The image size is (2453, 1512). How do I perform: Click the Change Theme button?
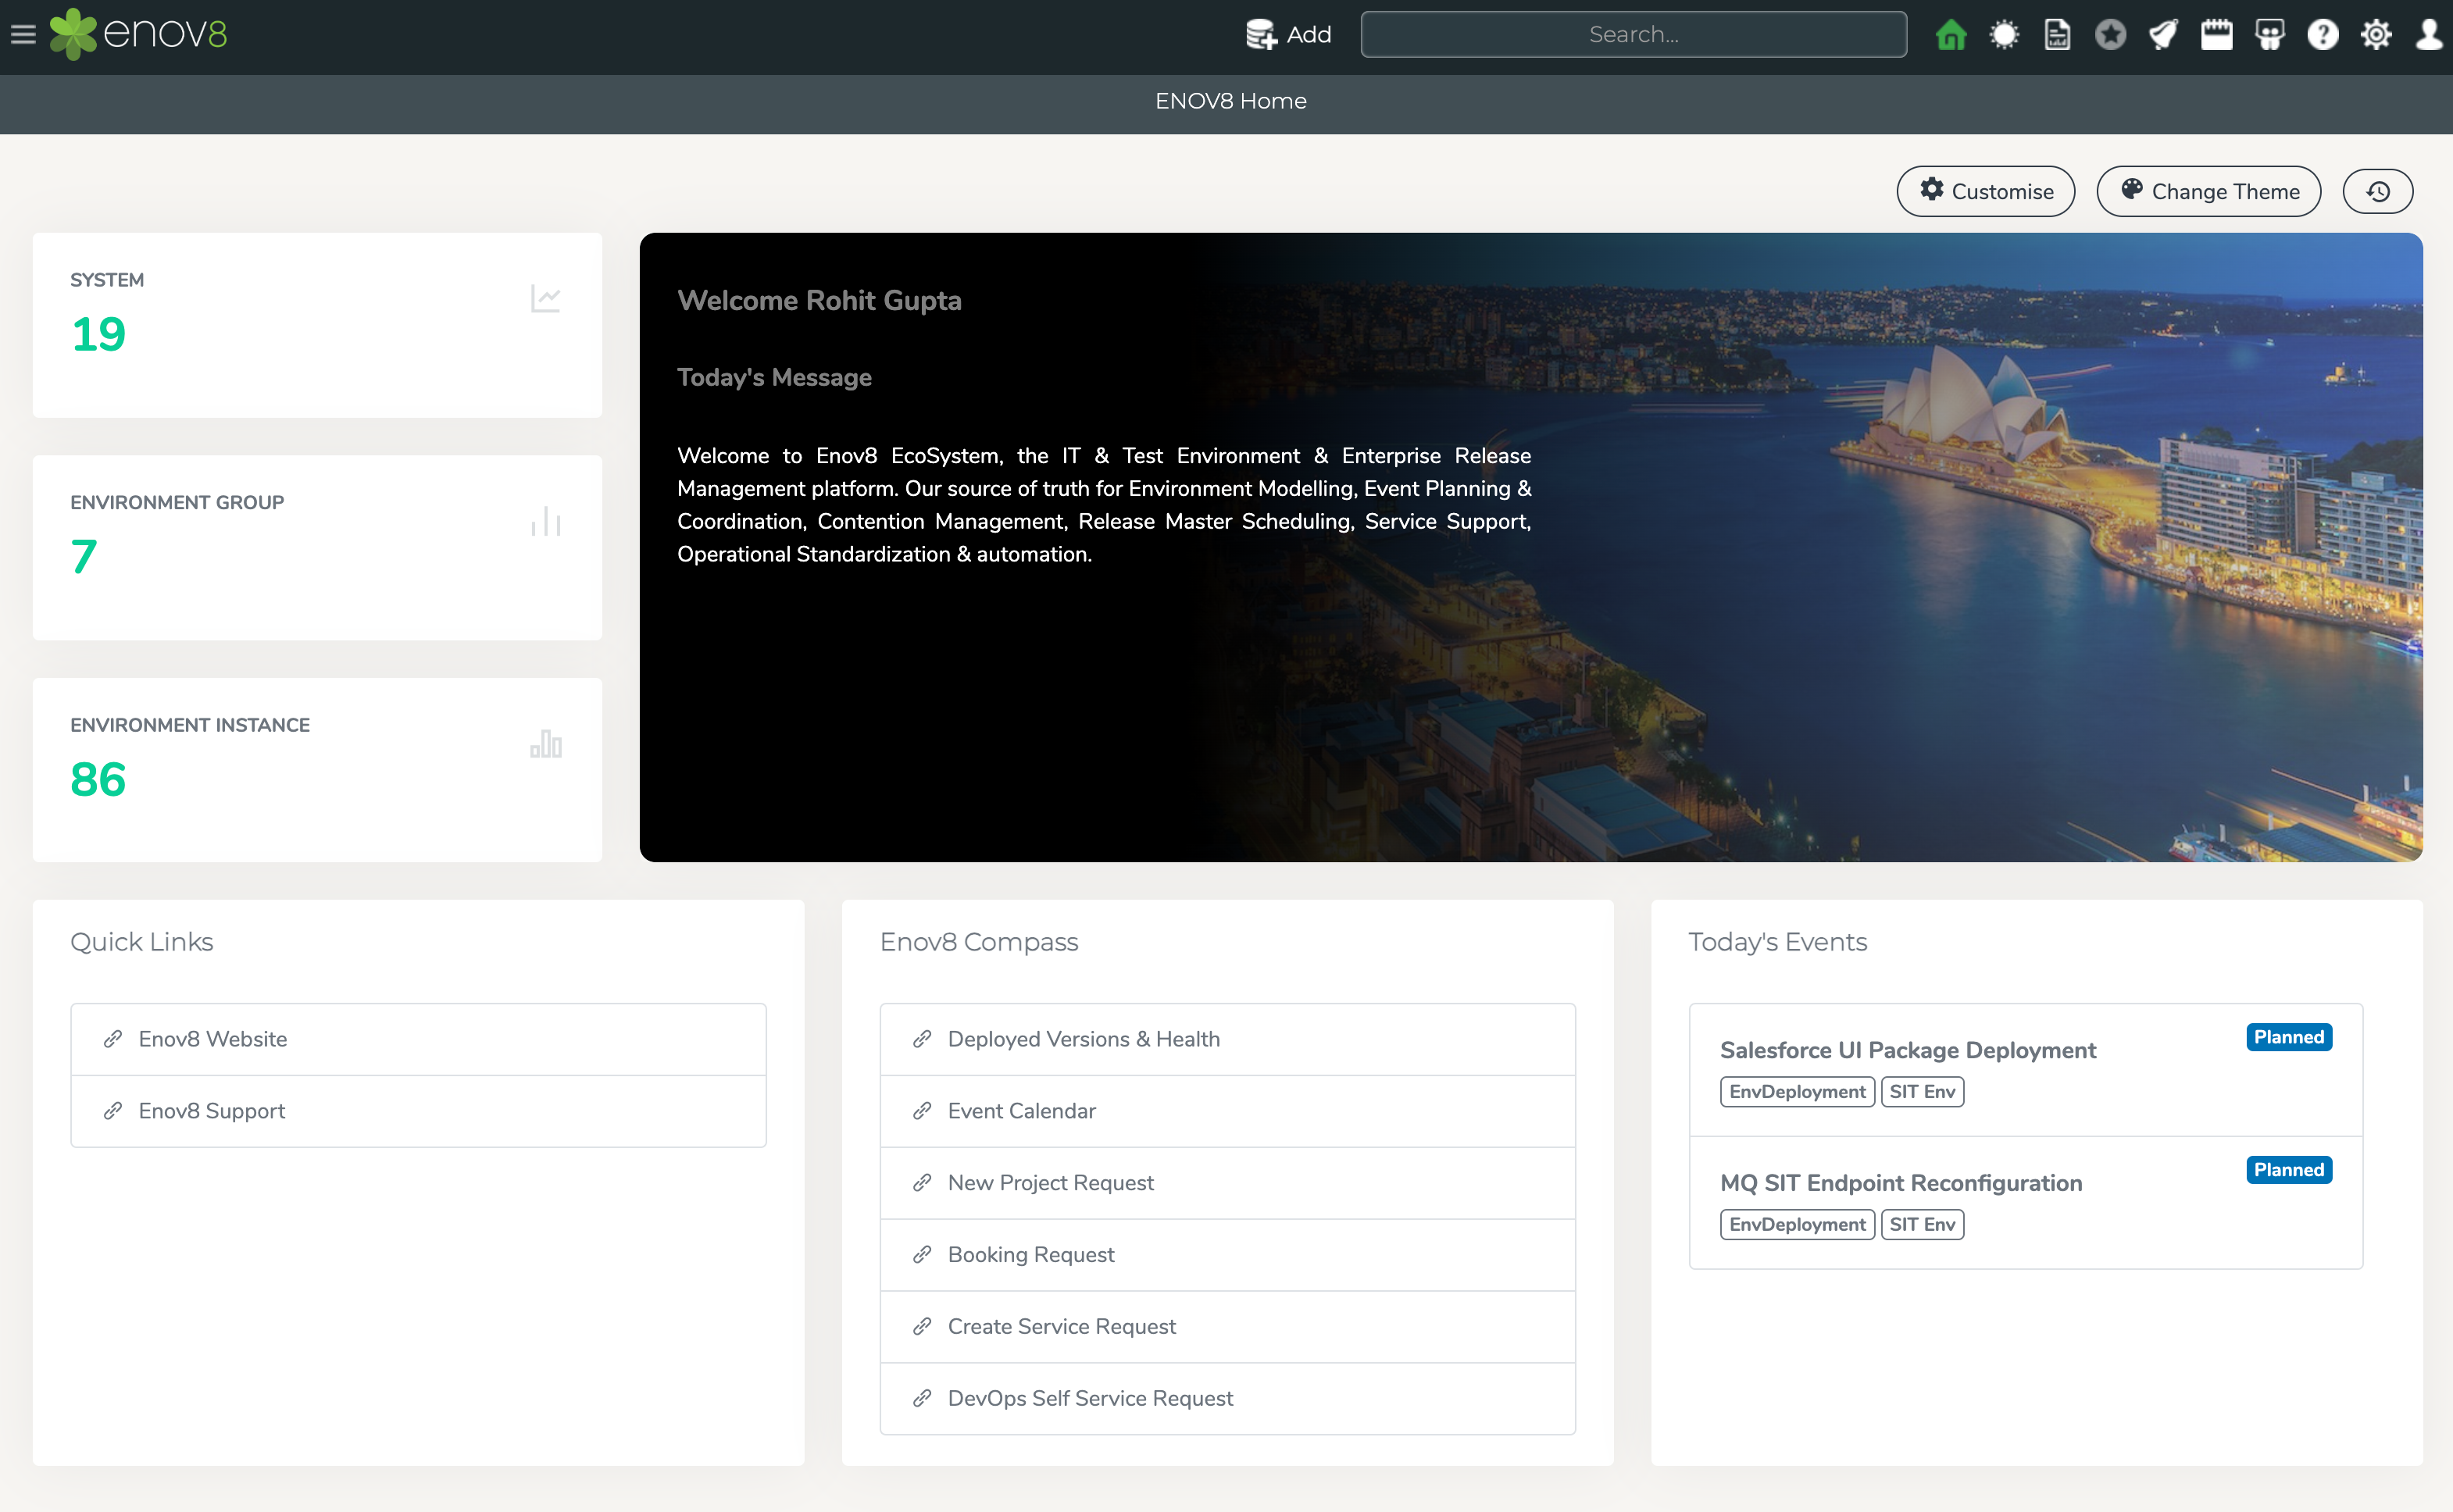point(2208,191)
